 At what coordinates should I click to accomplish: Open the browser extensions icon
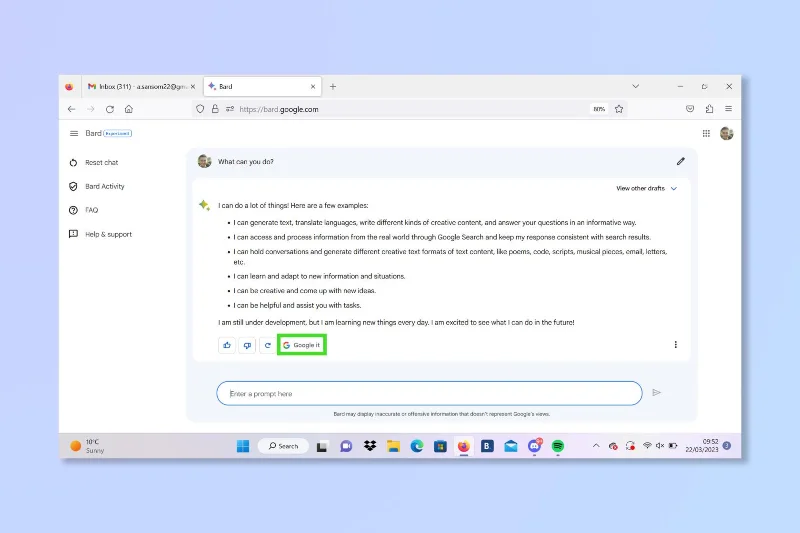tap(709, 109)
